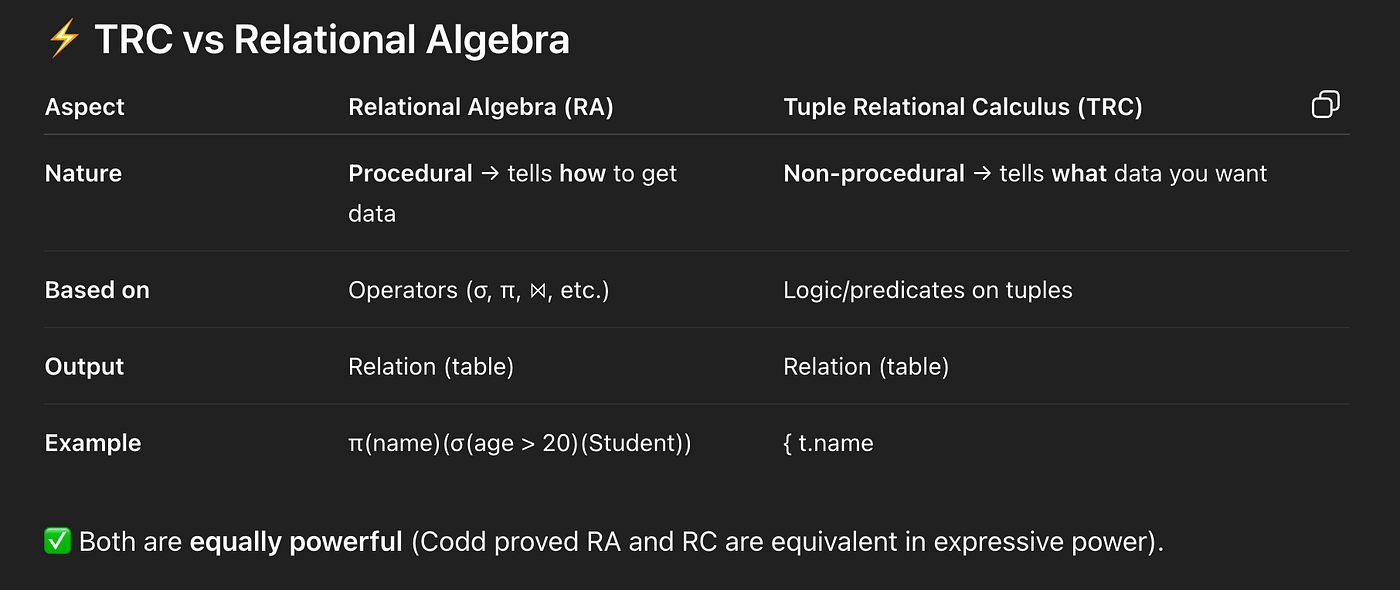Click the 'Tuple Relational Calculus (TRC)' column header

963,107
